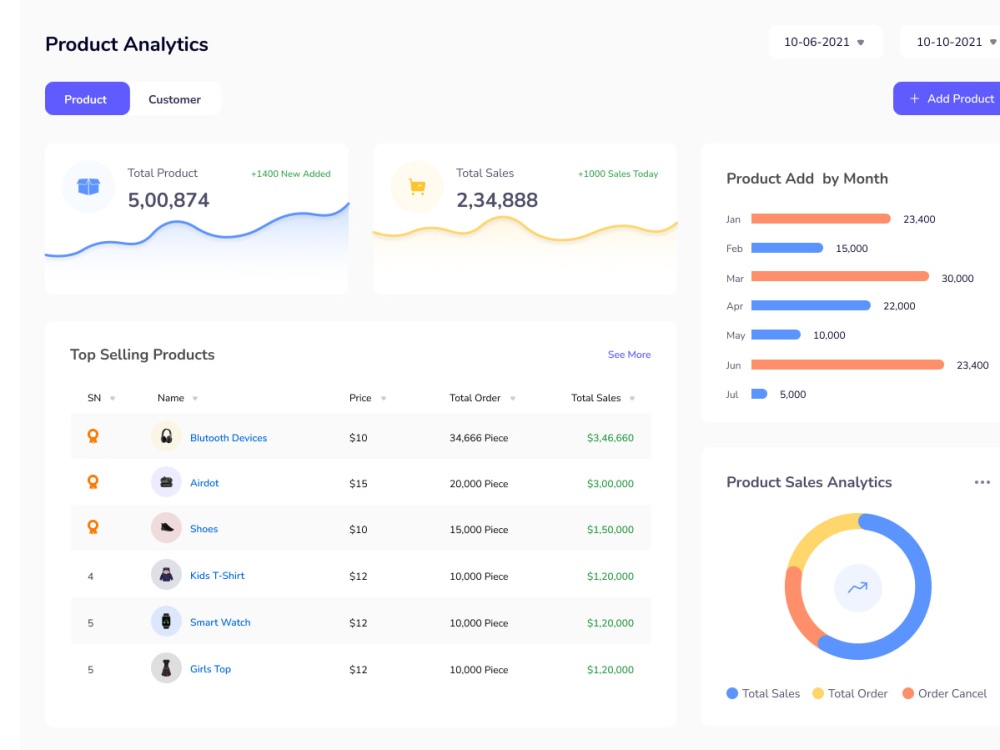
Task: Switch to the Customer tab
Action: [175, 99]
